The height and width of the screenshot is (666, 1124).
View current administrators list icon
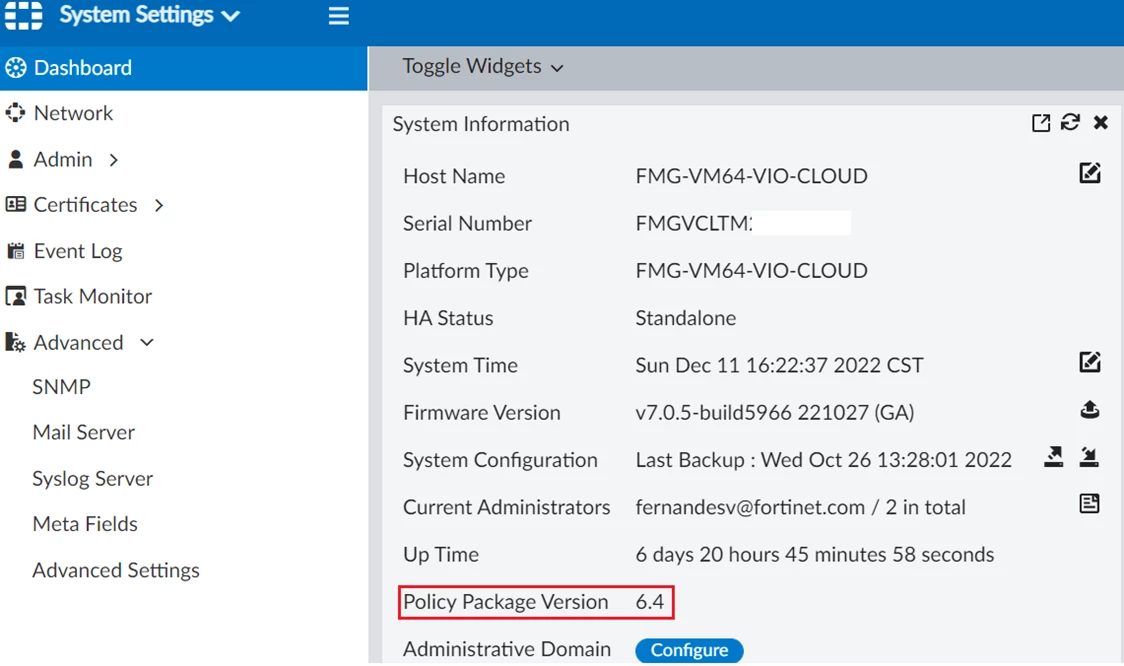pyautogui.click(x=1090, y=504)
